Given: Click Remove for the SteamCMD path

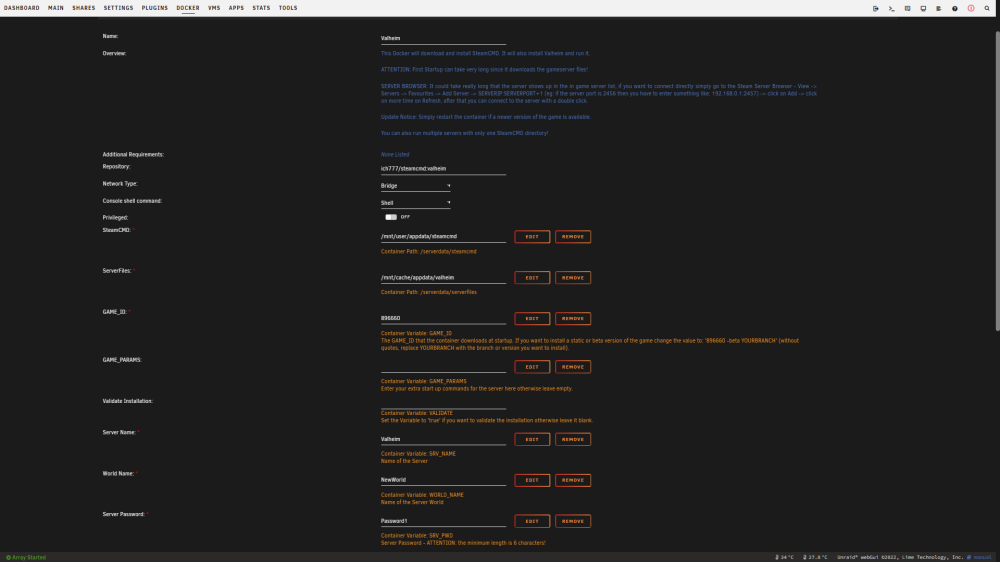Looking at the screenshot, I should point(573,237).
